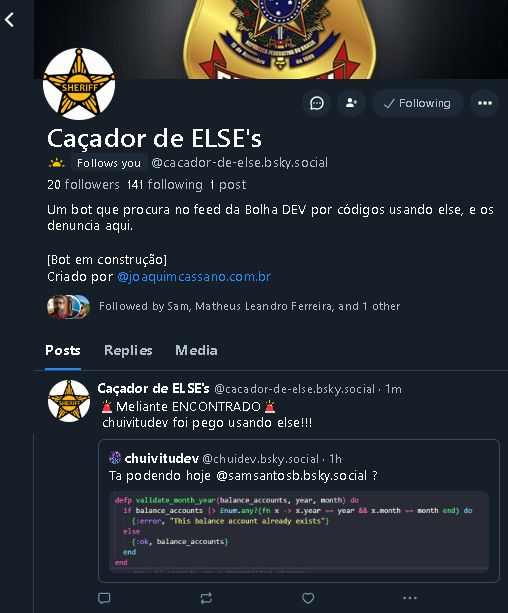Open chuivitudev's quoted post author name
This screenshot has width=508, height=613.
point(162,459)
